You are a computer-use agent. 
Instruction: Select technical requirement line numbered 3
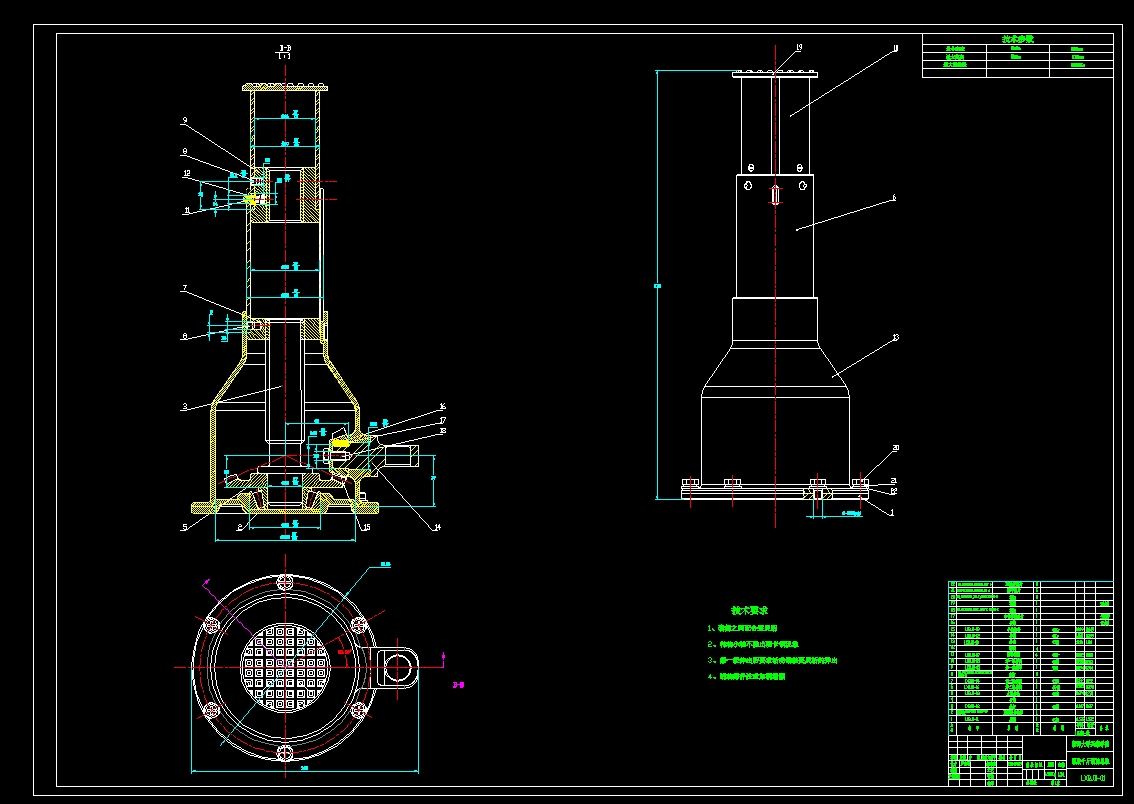coord(772,660)
